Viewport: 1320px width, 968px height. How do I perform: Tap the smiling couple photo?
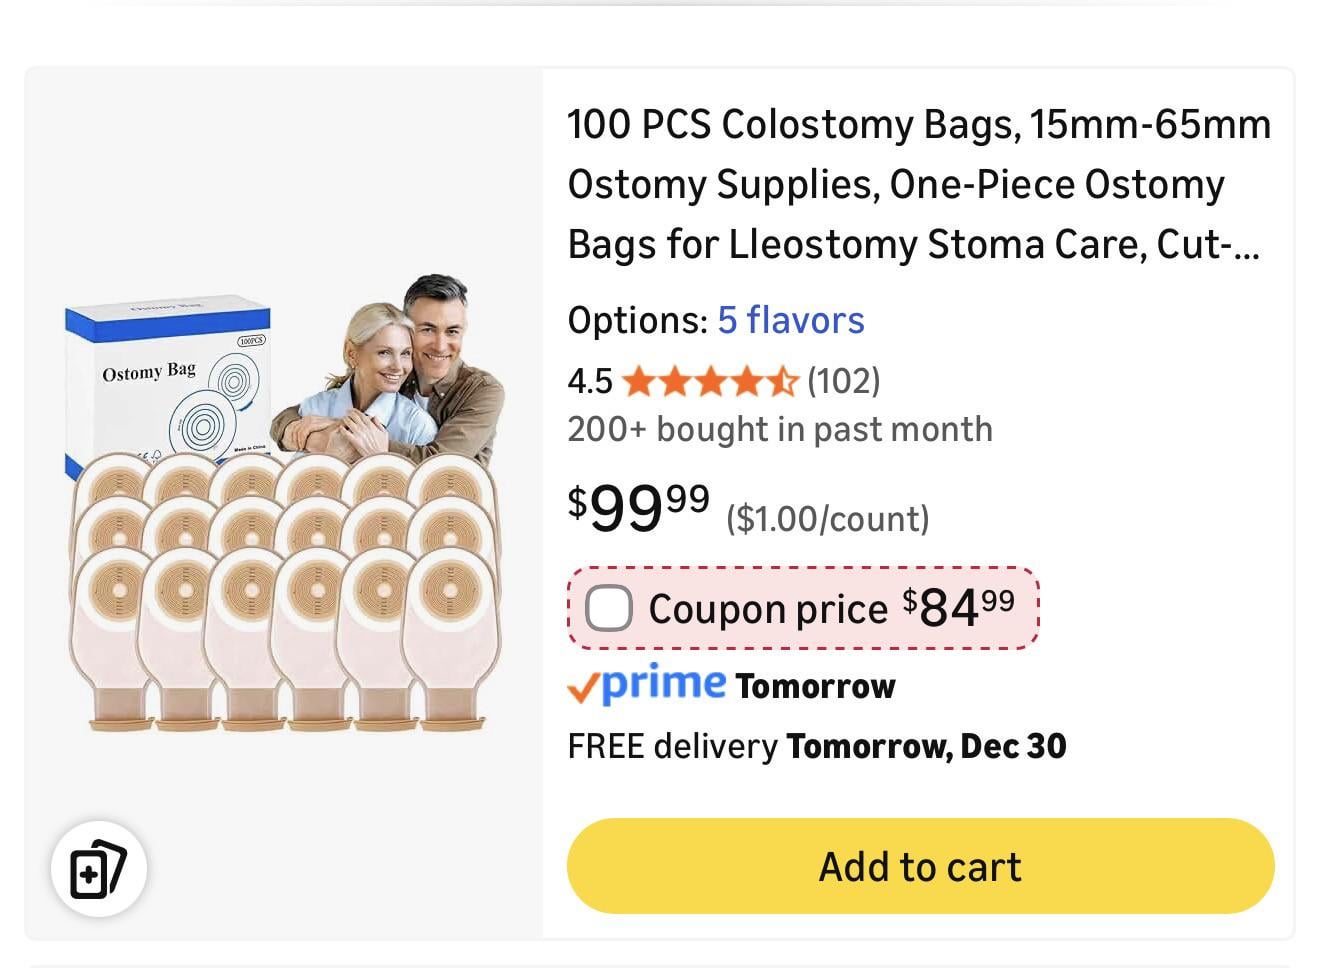point(400,370)
